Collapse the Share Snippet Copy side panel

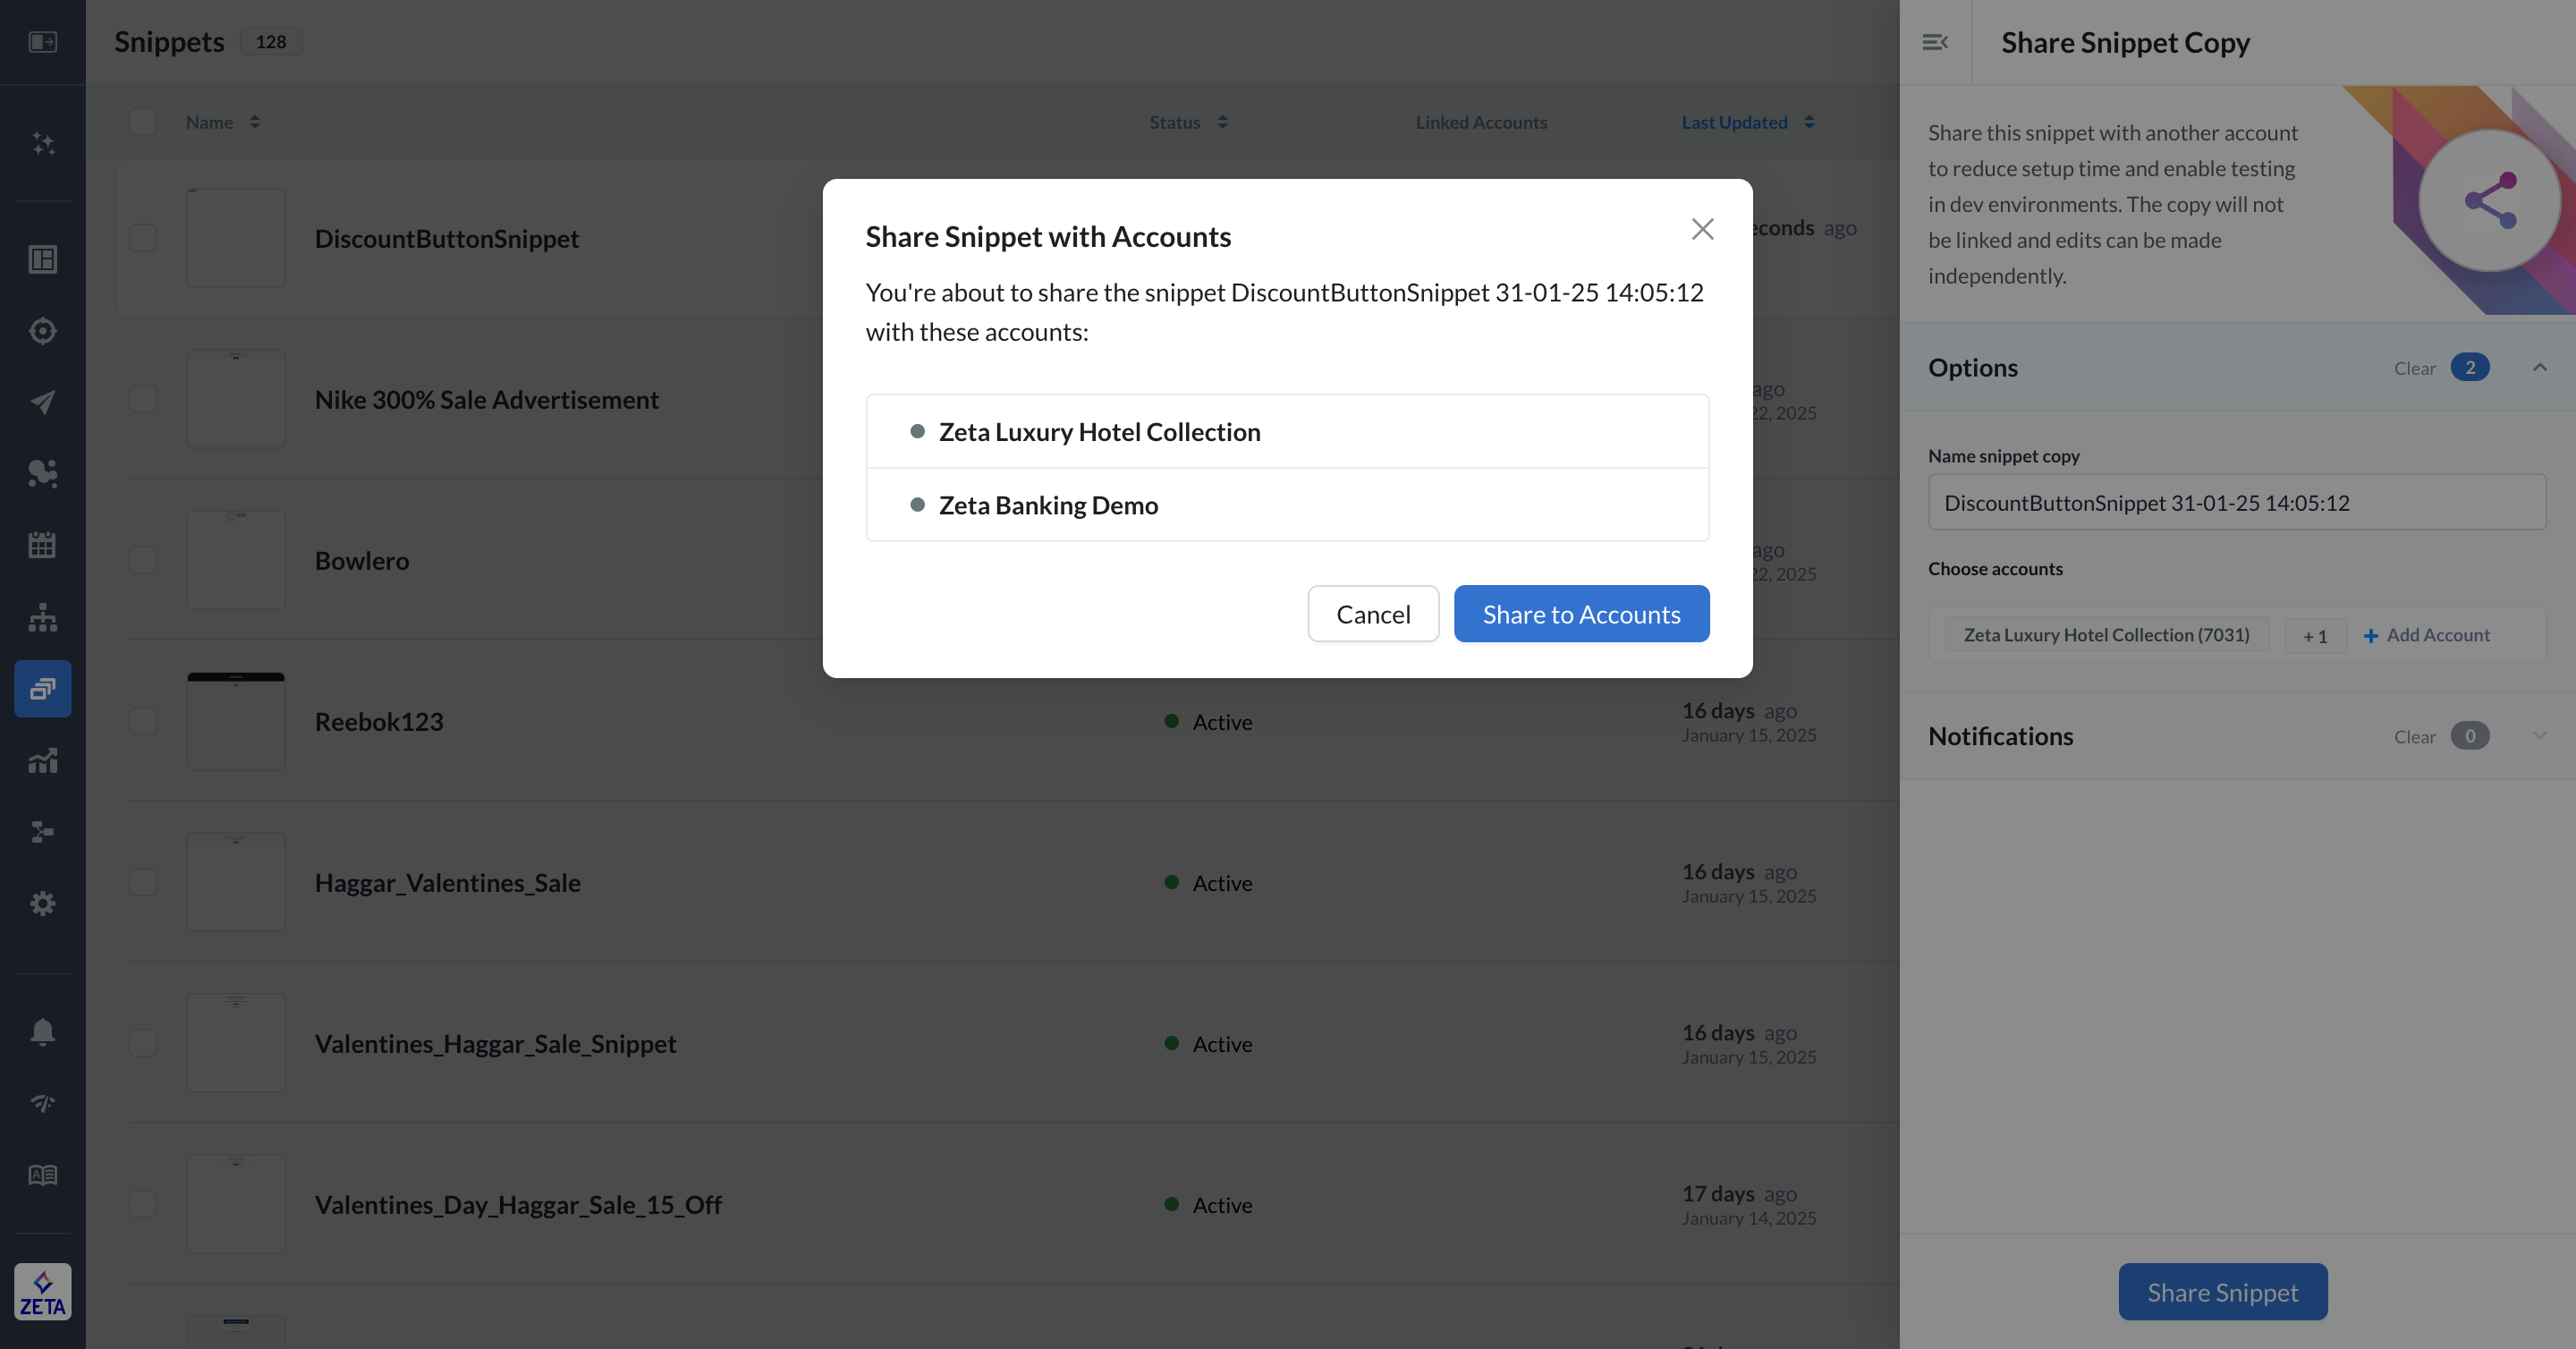point(1935,42)
